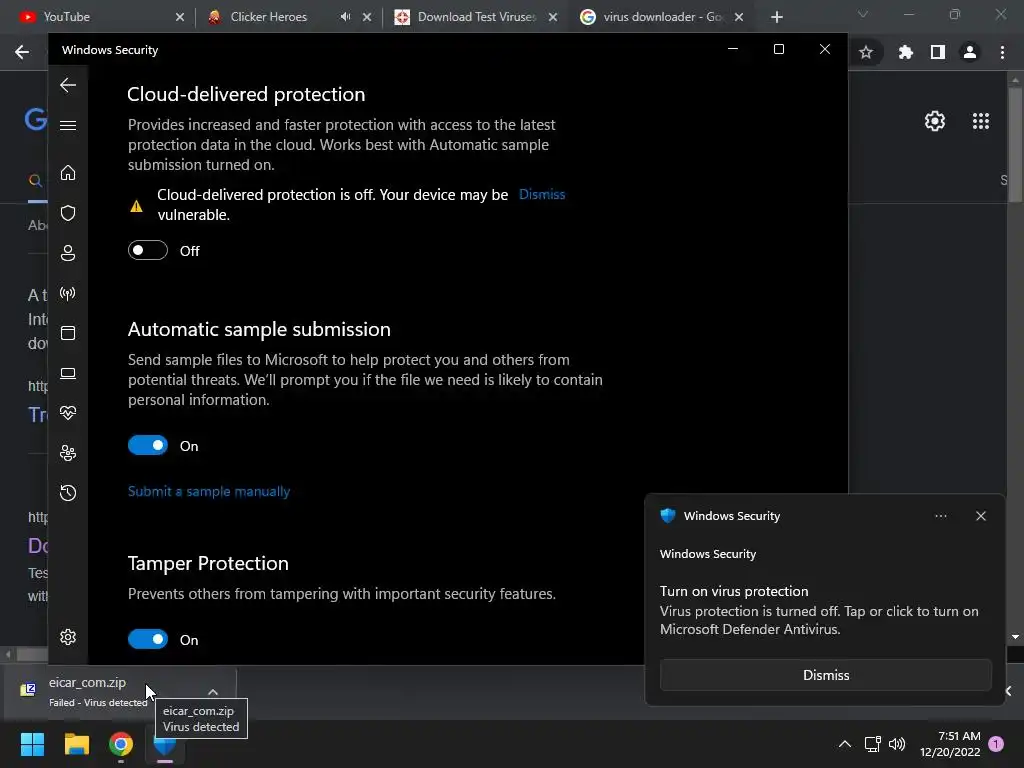The image size is (1024, 768).
Task: Click Chrome back arrow button
Action: [x=22, y=52]
